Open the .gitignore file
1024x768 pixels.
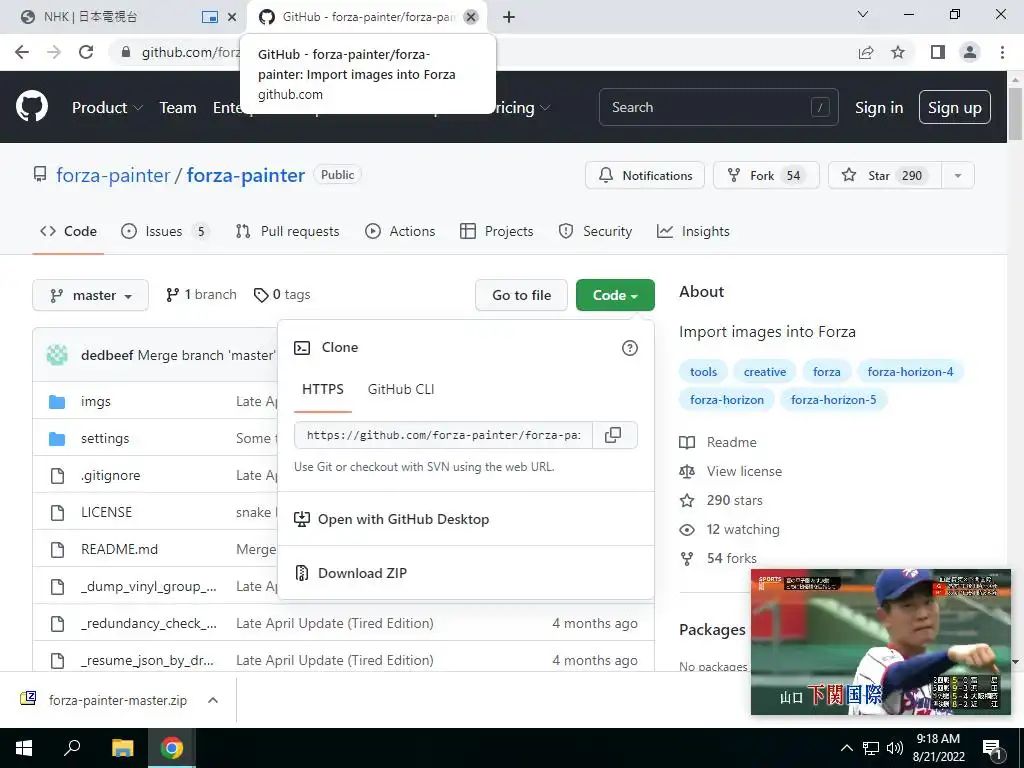click(x=110, y=475)
